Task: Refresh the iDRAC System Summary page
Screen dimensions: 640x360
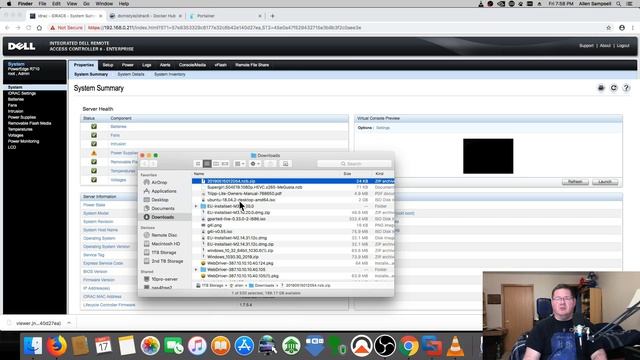Action: [x=613, y=88]
